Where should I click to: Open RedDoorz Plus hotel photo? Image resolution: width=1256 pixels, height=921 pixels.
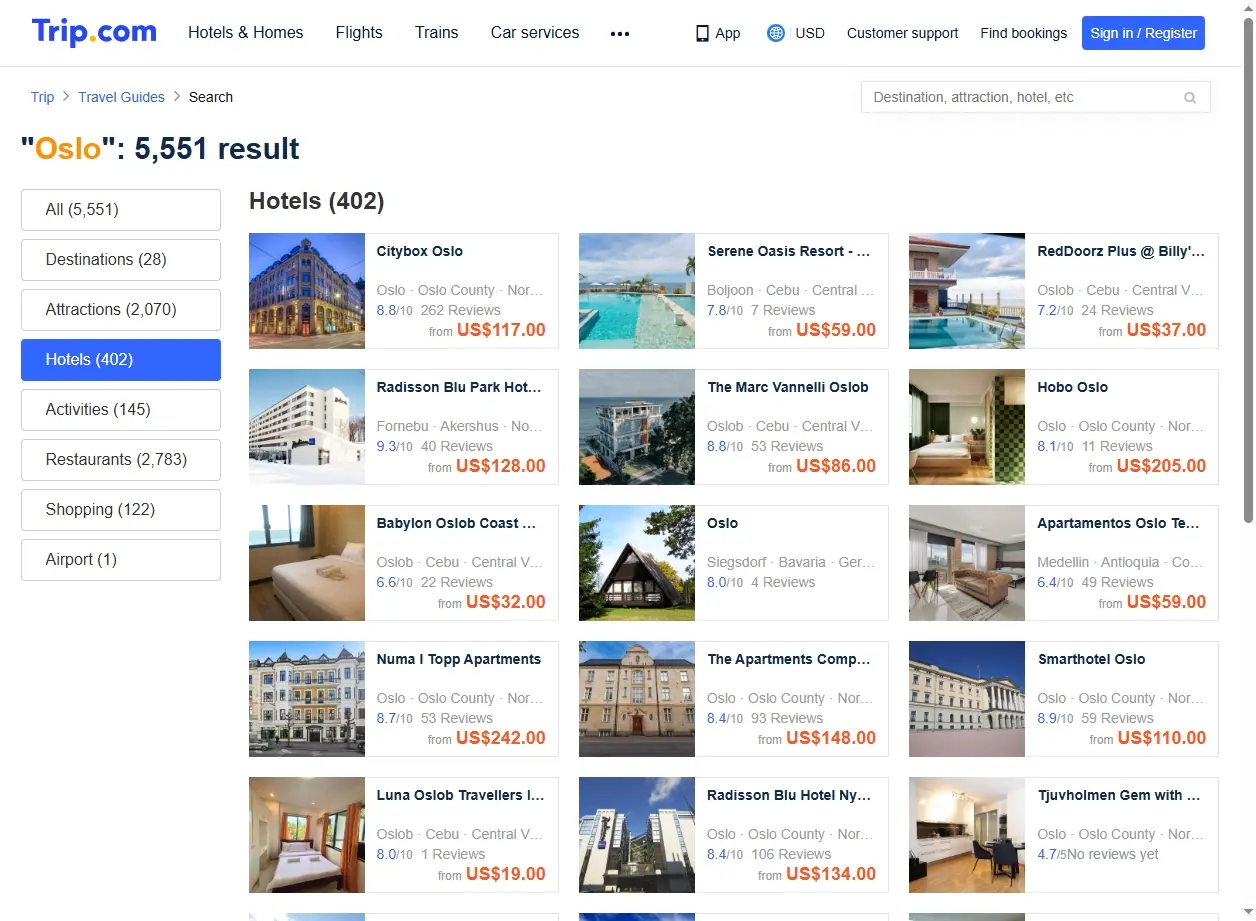(x=967, y=291)
